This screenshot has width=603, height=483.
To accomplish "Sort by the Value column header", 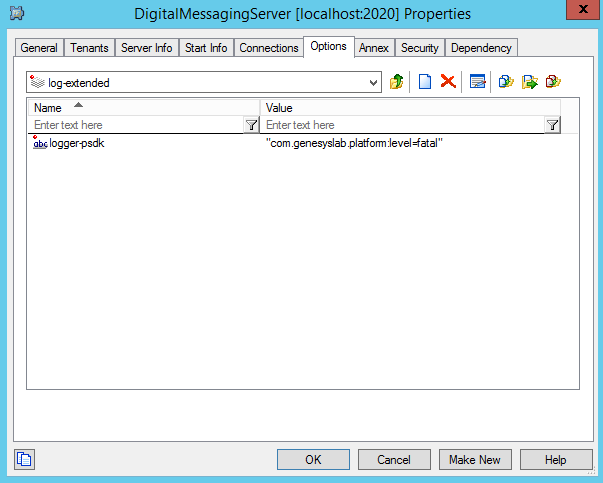I will (x=410, y=108).
